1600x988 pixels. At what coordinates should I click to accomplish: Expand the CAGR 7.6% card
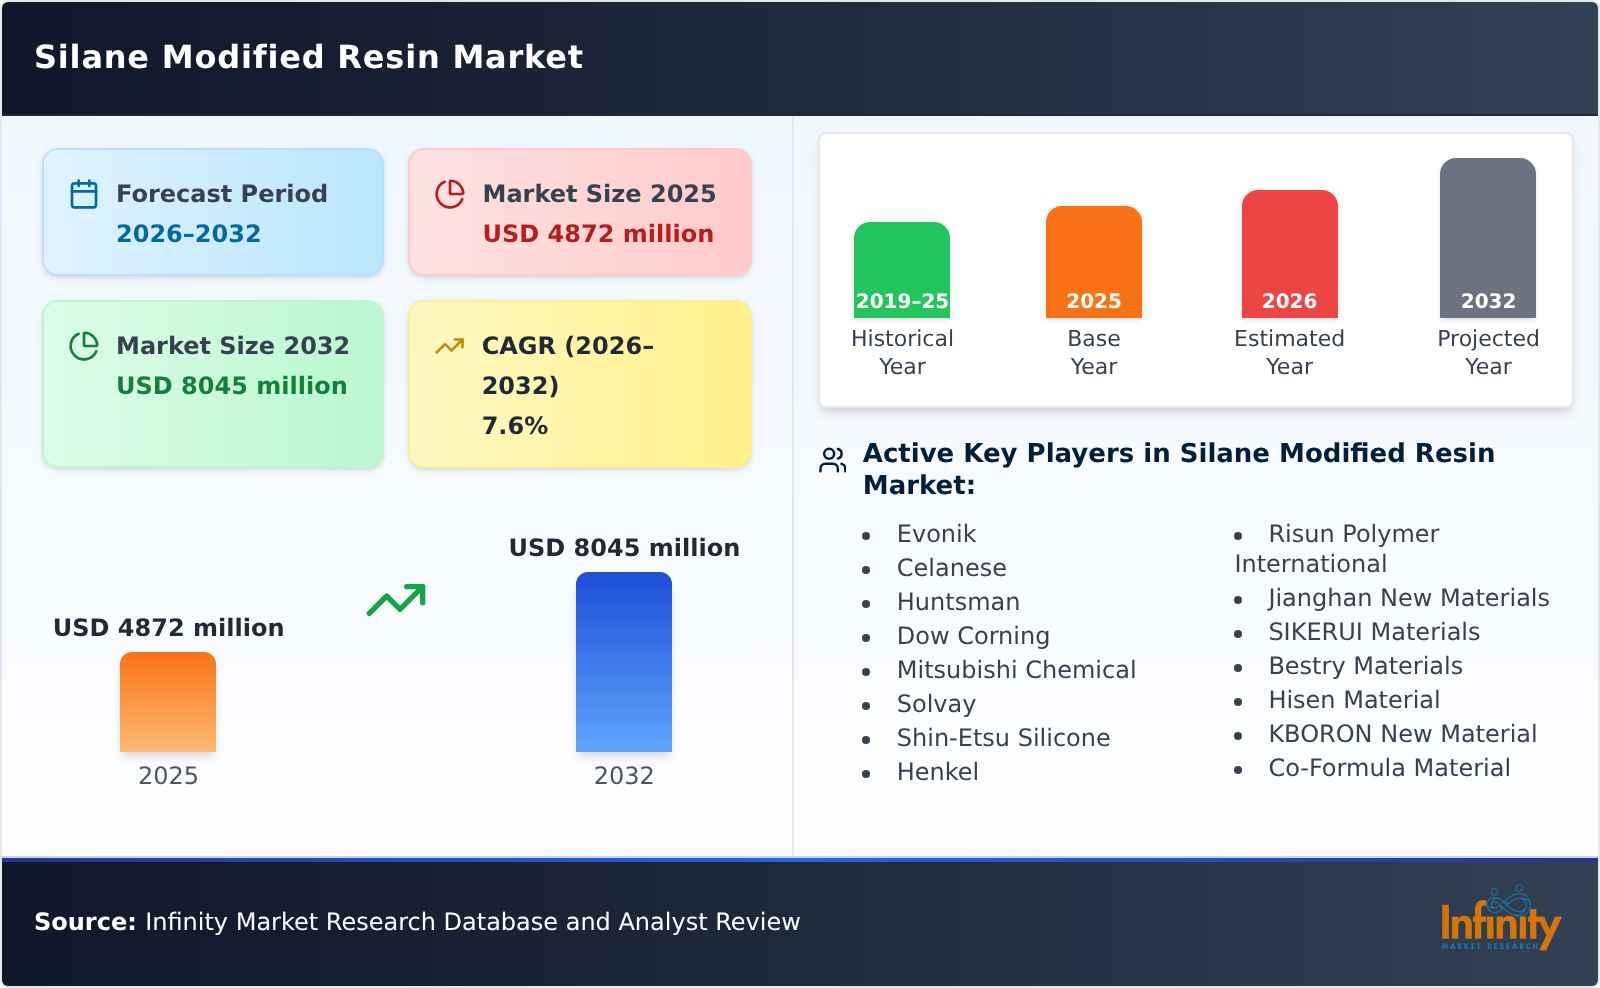point(578,383)
